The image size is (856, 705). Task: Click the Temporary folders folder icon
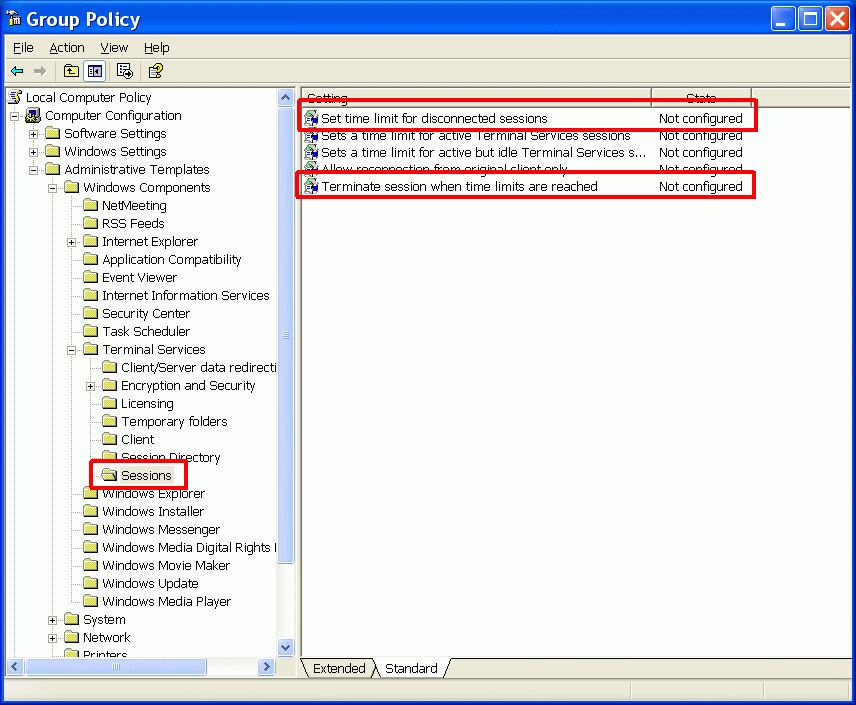tap(110, 422)
